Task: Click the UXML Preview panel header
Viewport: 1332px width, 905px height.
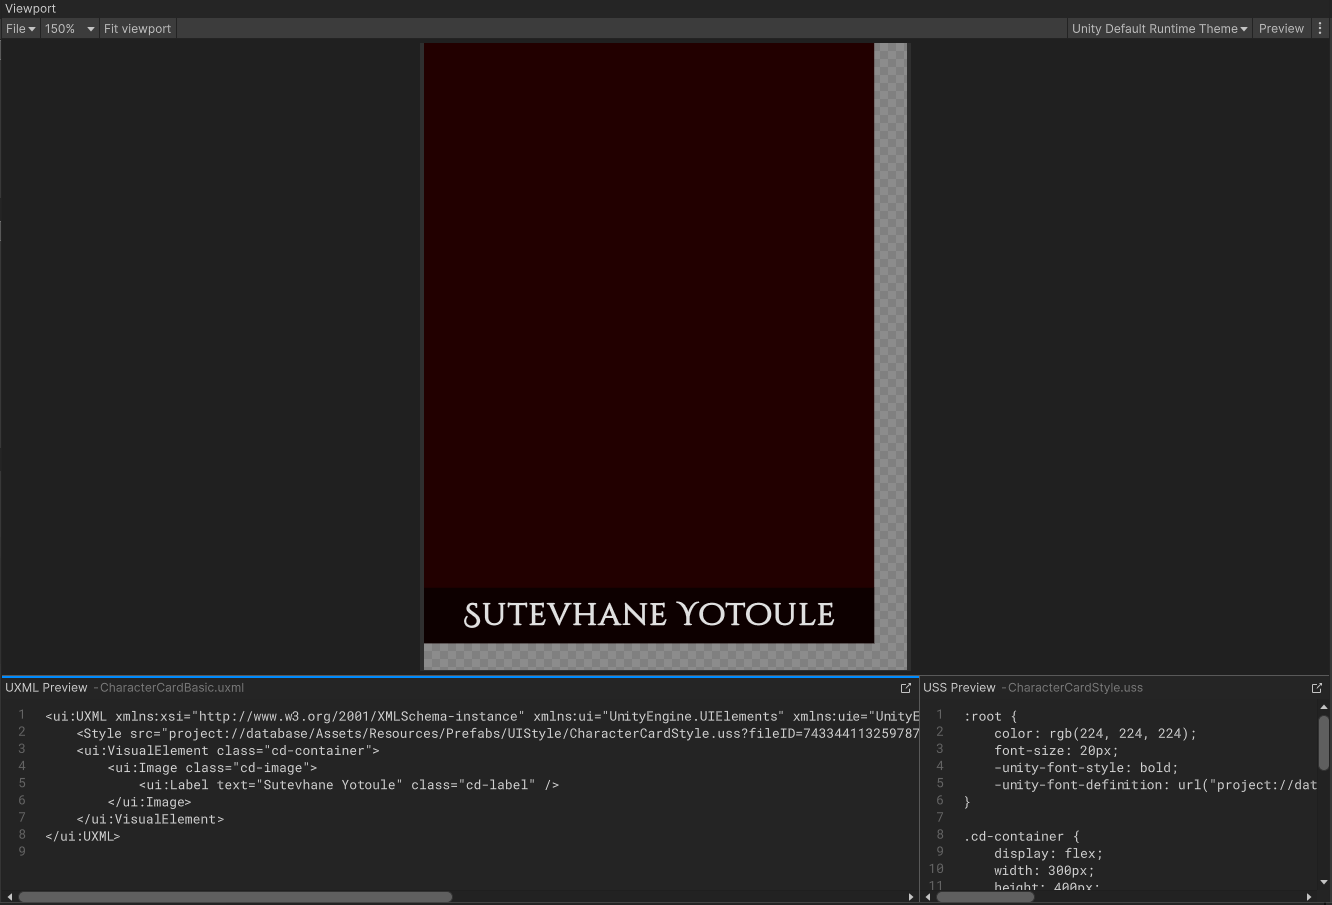Action: point(46,688)
